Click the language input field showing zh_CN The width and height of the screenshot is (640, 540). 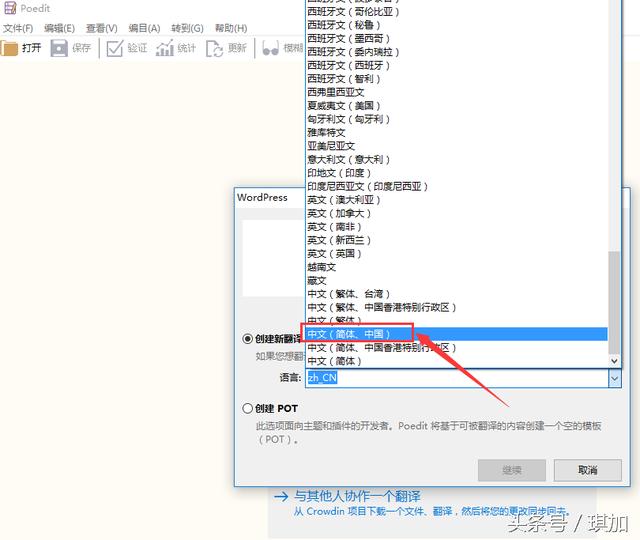coord(457,378)
